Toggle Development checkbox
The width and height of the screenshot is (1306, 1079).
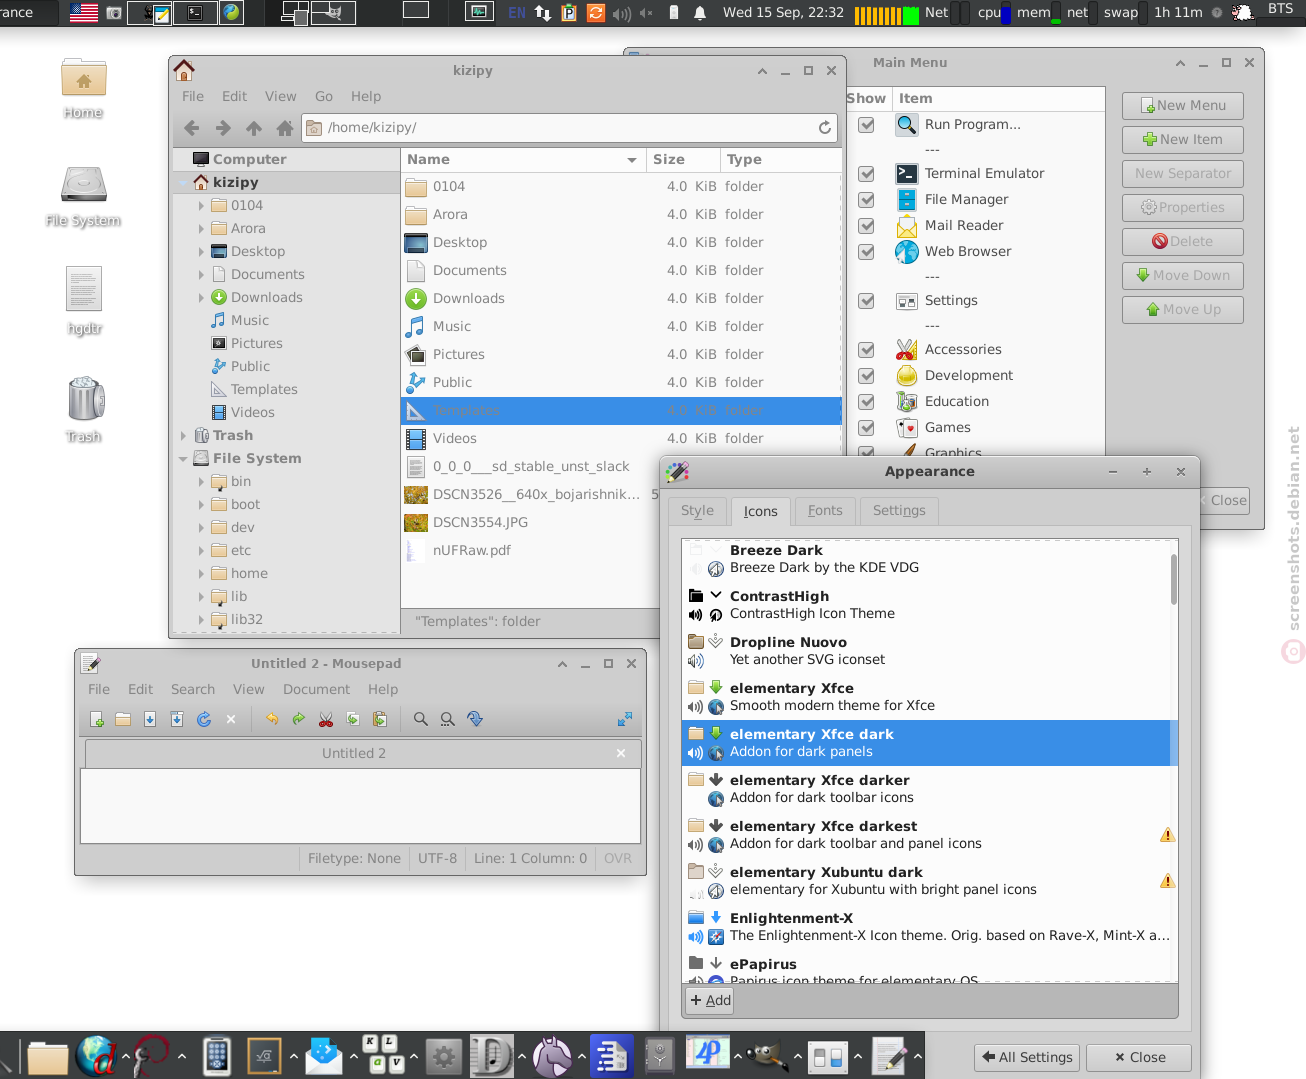pyautogui.click(x=867, y=376)
